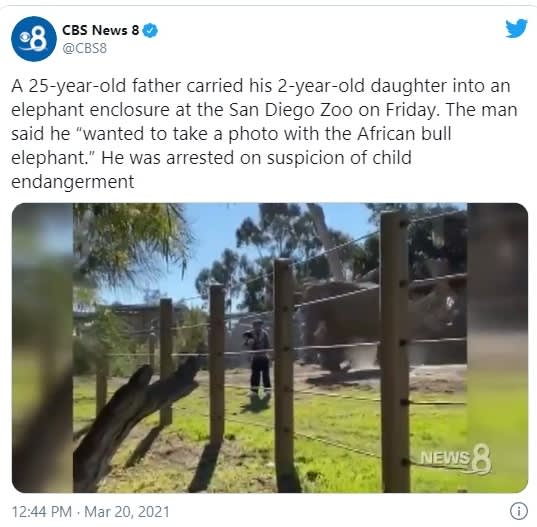This screenshot has width=537, height=527.
Task: Open the tweet info circle icon
Action: pyautogui.click(x=519, y=511)
